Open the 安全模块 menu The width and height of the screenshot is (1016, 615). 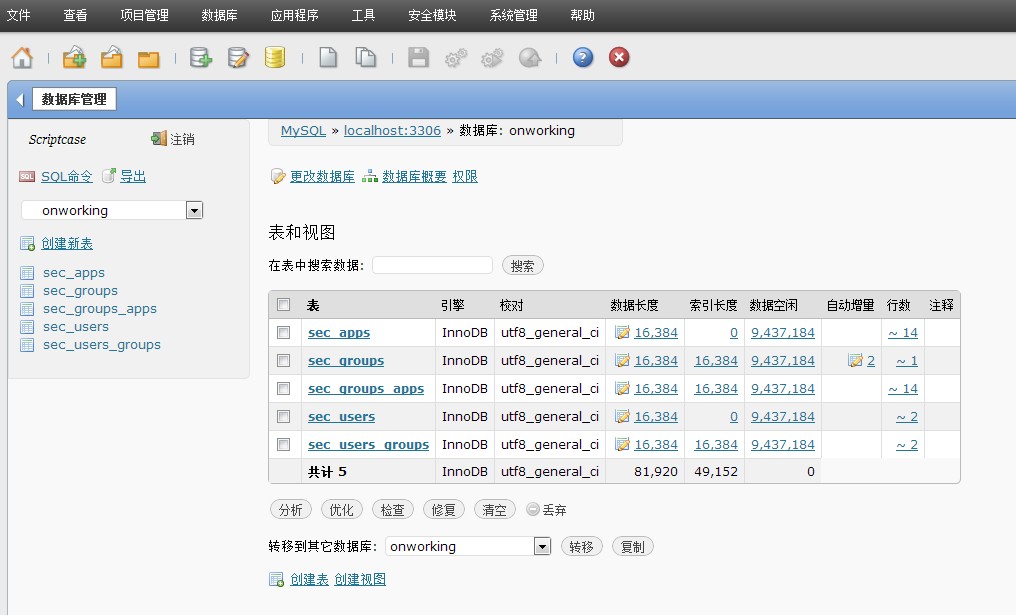point(432,15)
